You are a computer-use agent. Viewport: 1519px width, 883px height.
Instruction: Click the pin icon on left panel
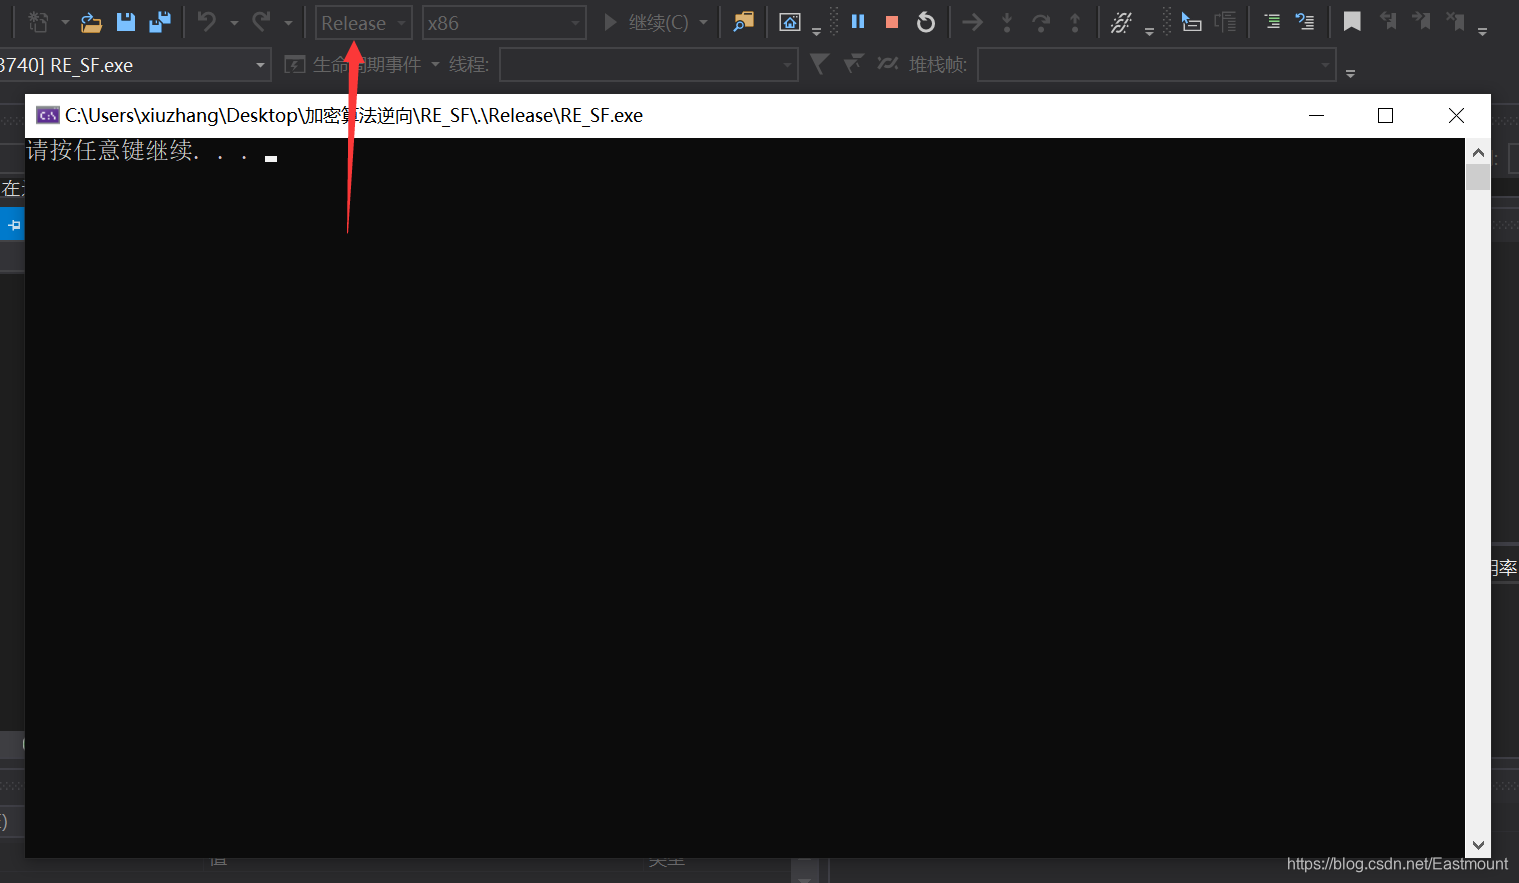13,225
